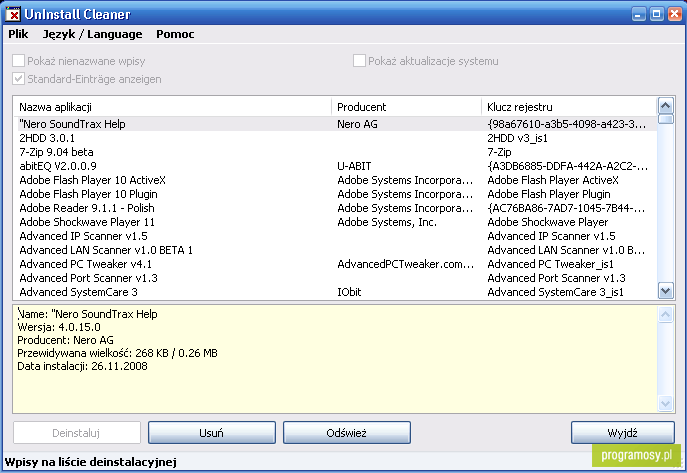Toggle Pokaż aktualizacje systemu checkbox
This screenshot has width=687, height=473.
click(359, 61)
